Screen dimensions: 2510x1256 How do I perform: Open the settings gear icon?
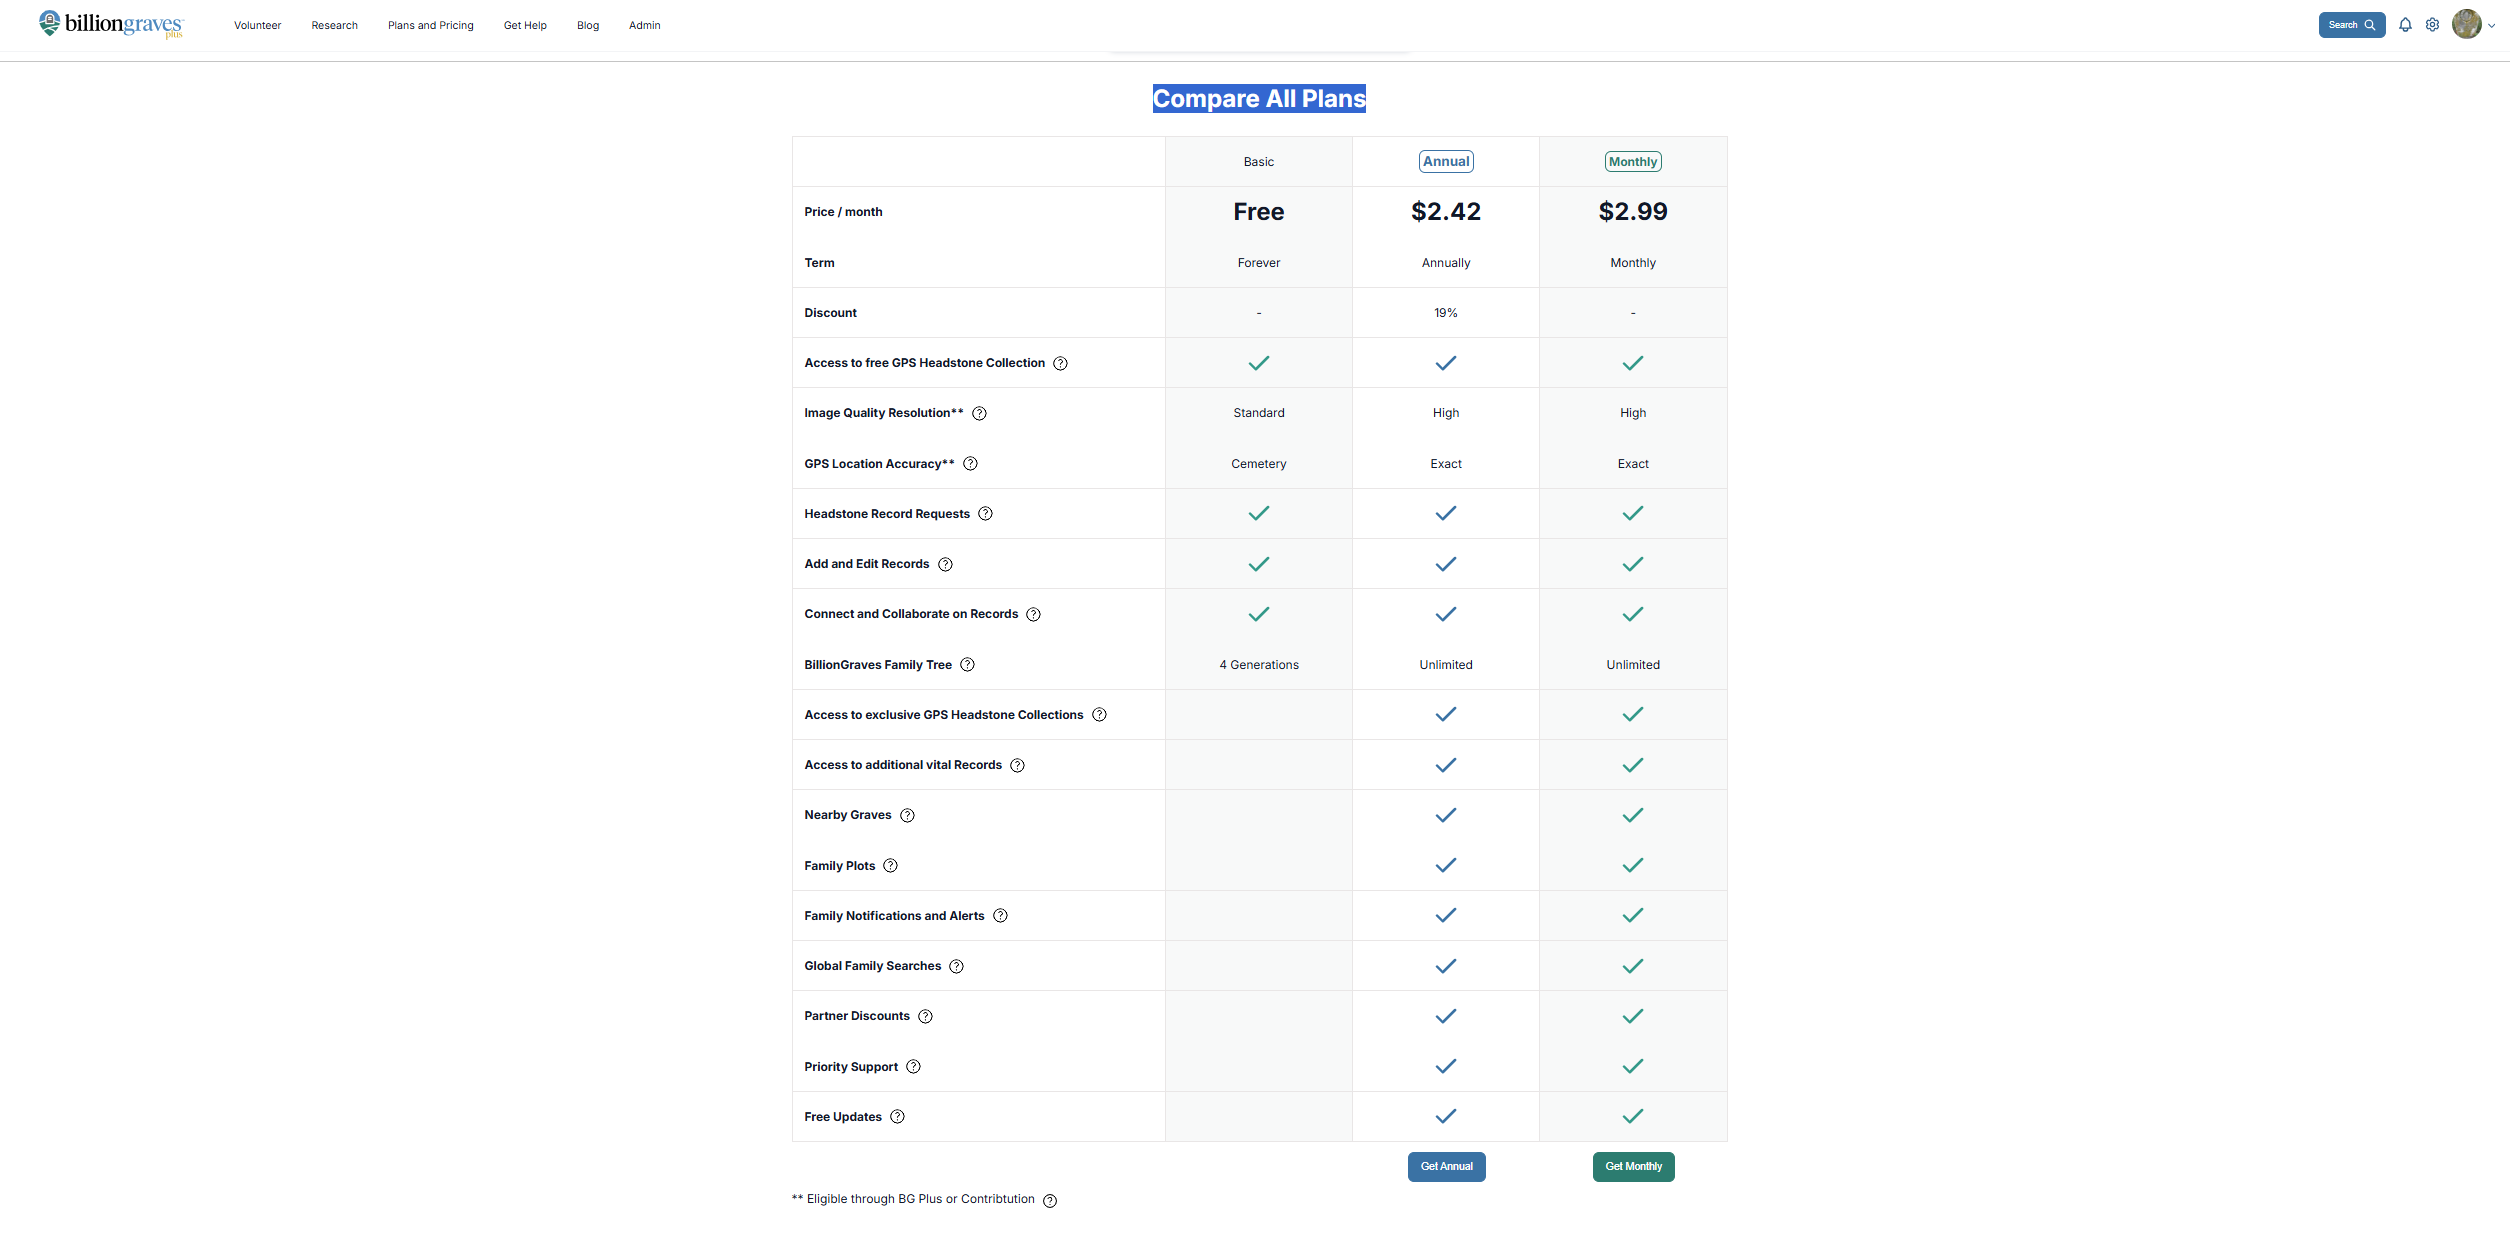click(x=2432, y=25)
